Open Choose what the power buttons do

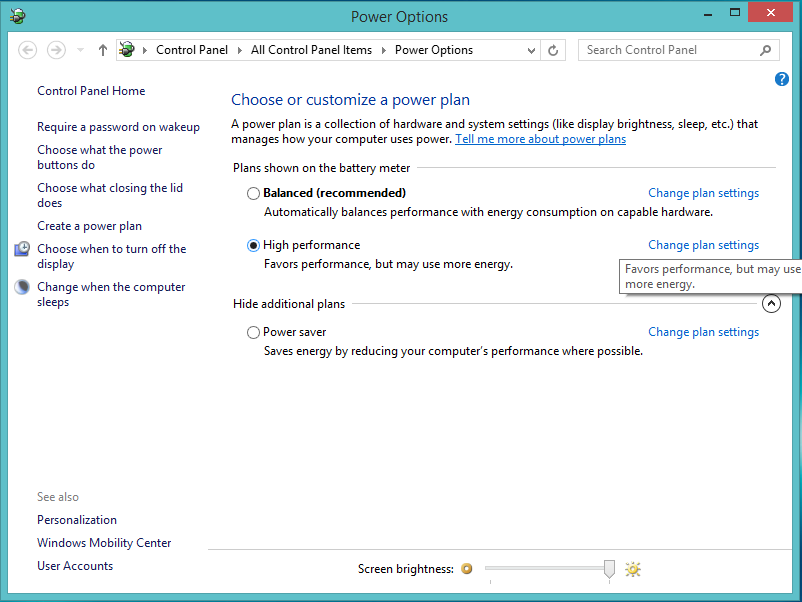(100, 158)
